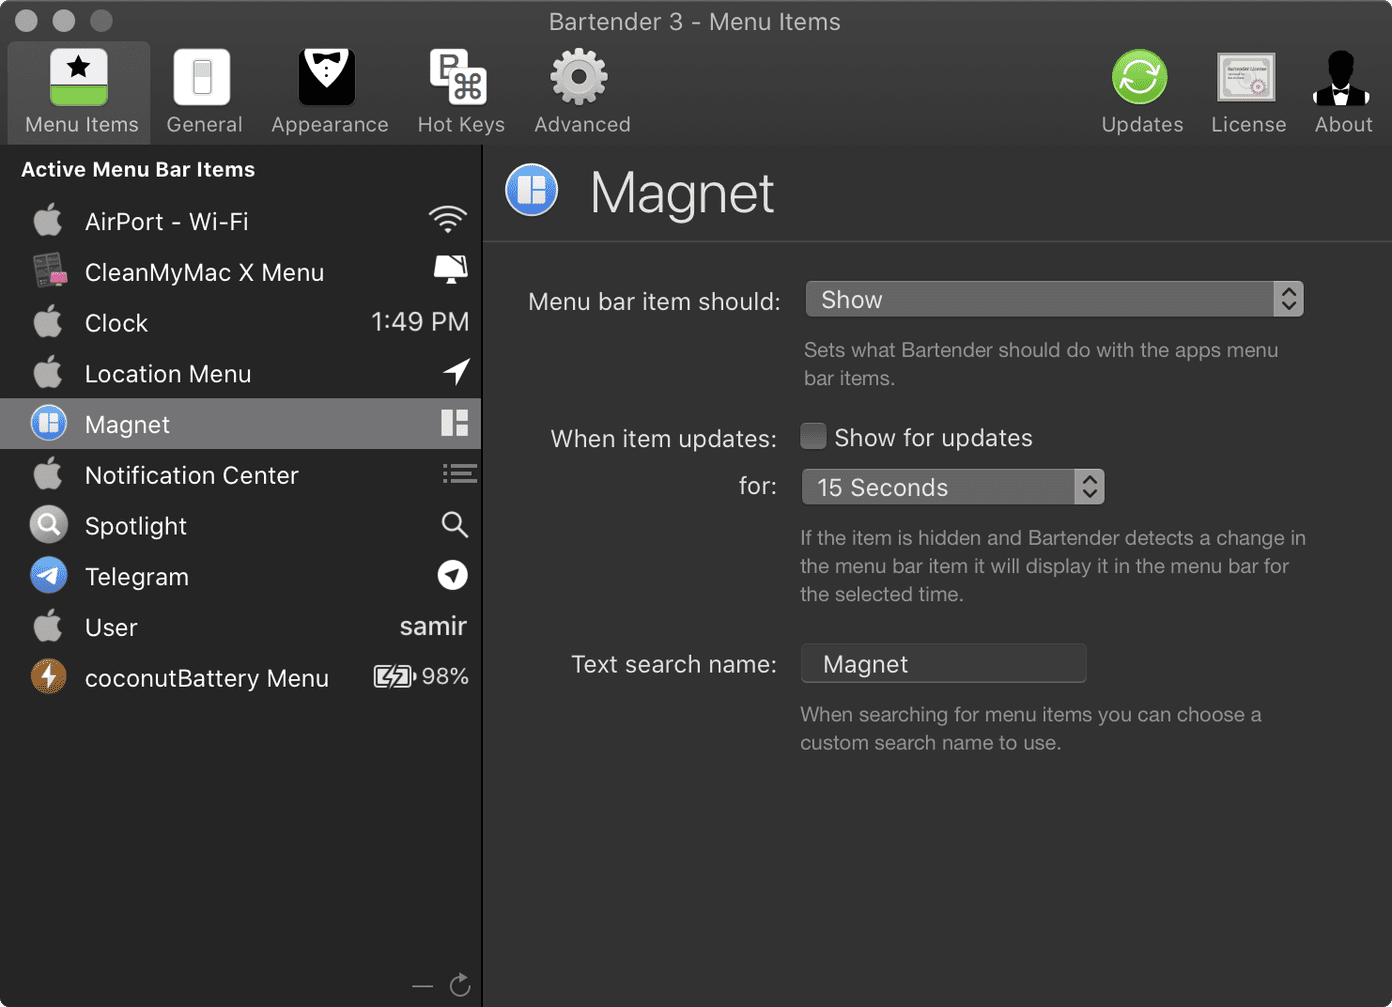Select the Menu Items tab
Viewport: 1392px width, 1007px height.
click(80, 92)
